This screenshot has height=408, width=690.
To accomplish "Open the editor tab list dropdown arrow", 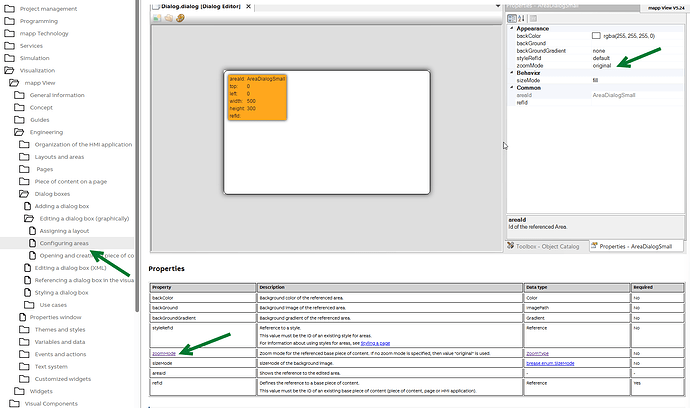I will (498, 6).
